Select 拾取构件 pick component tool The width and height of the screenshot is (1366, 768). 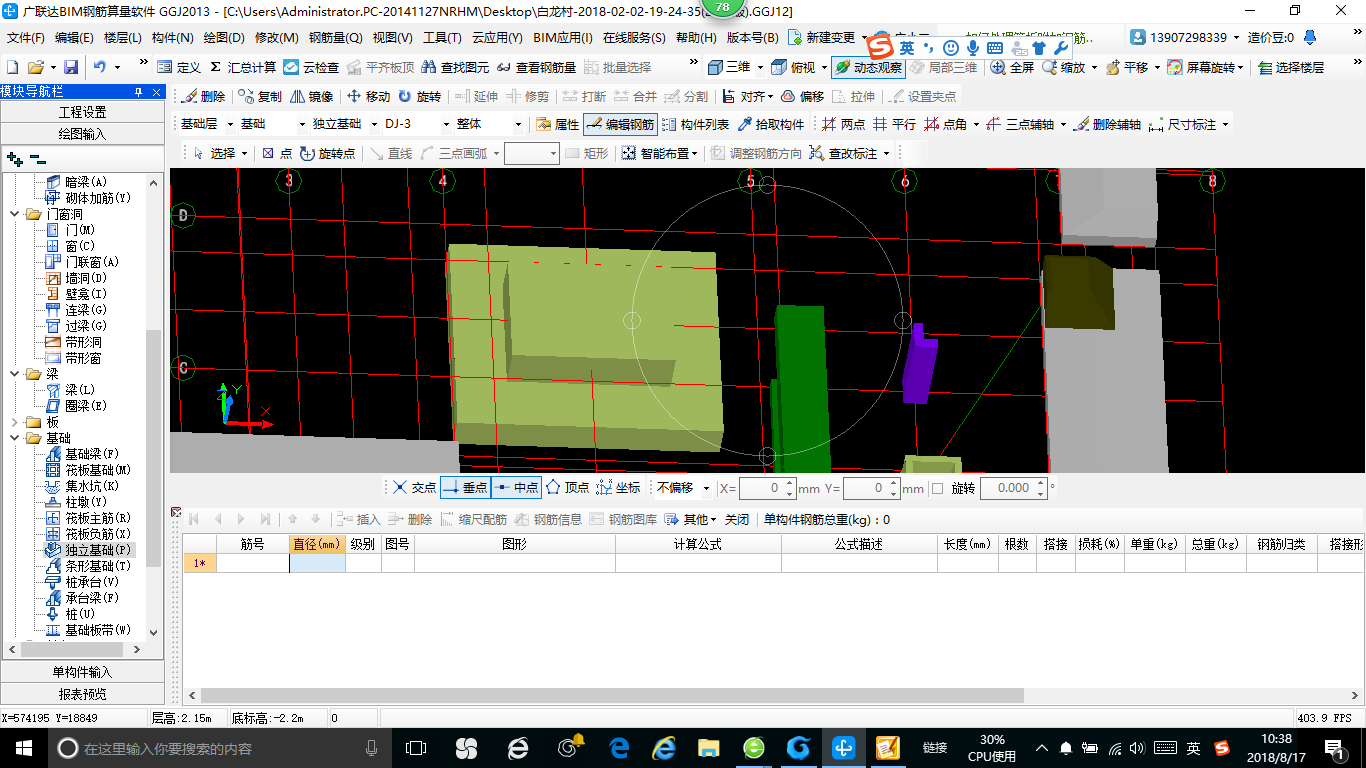click(x=771, y=125)
